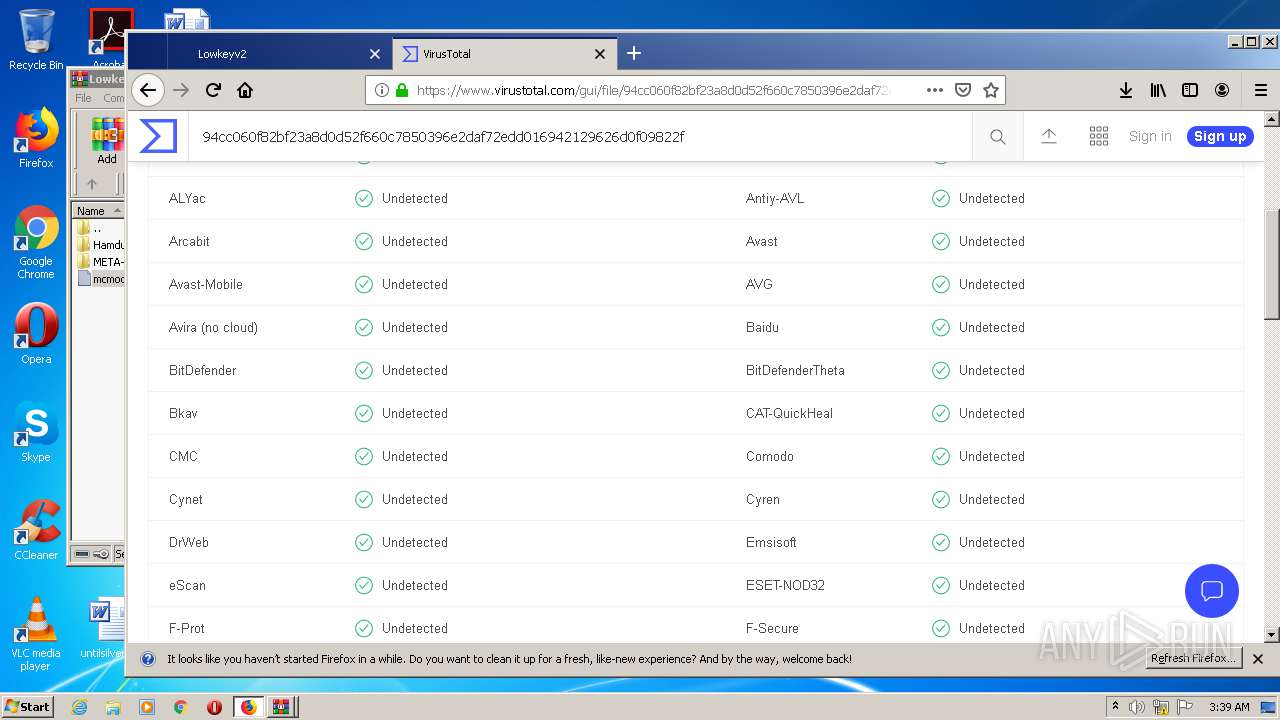Select the META- folder in WinRAR

click(100, 262)
